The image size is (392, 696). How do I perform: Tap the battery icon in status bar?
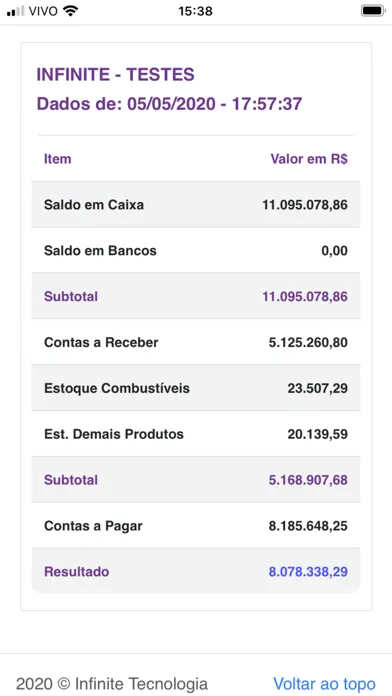pos(373,11)
